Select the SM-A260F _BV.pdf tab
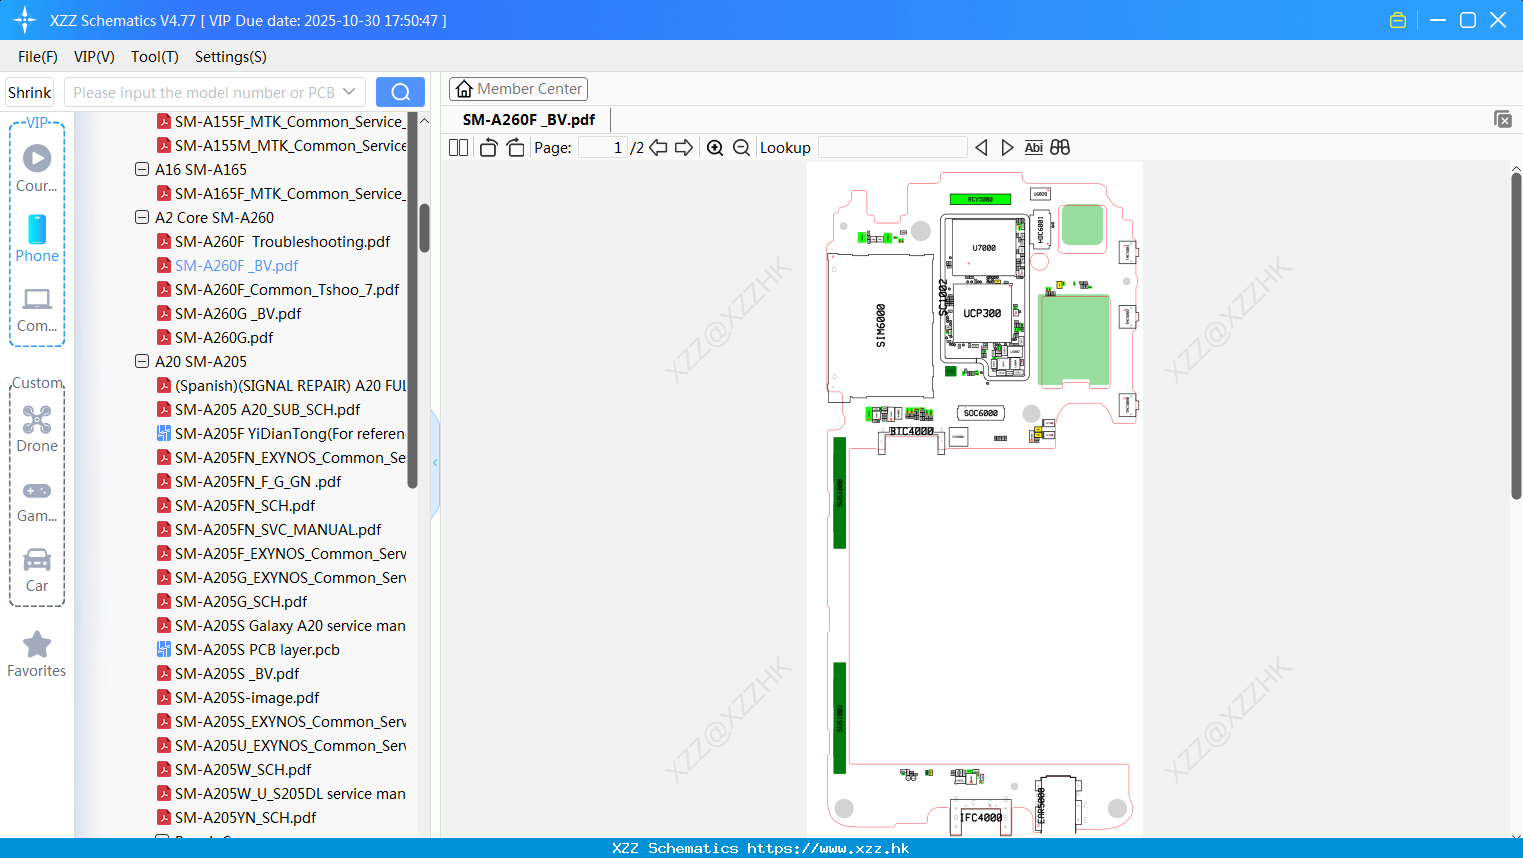The image size is (1523, 858). point(529,119)
